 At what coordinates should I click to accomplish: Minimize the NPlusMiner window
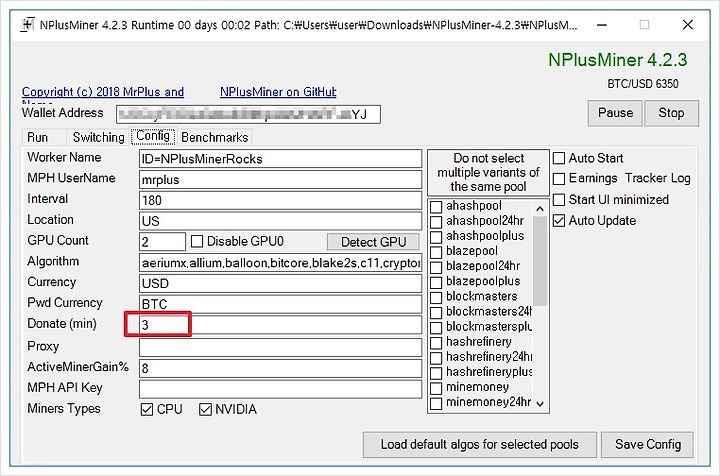(x=602, y=25)
